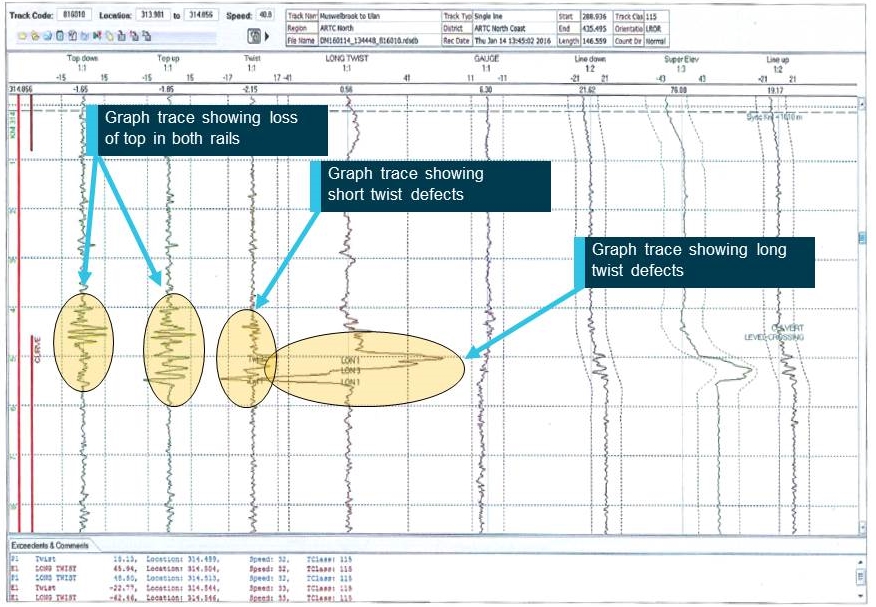Image resolution: width=876 pixels, height=607 pixels.
Task: Click the Super Elev channel header
Action: (x=681, y=59)
